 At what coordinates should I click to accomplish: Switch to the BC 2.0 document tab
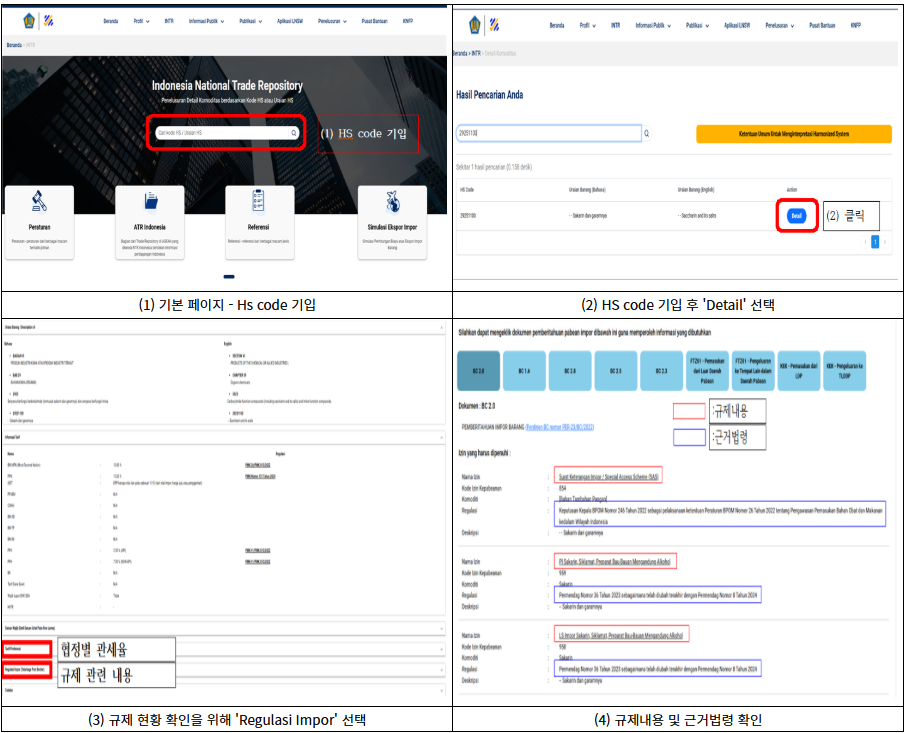478,370
